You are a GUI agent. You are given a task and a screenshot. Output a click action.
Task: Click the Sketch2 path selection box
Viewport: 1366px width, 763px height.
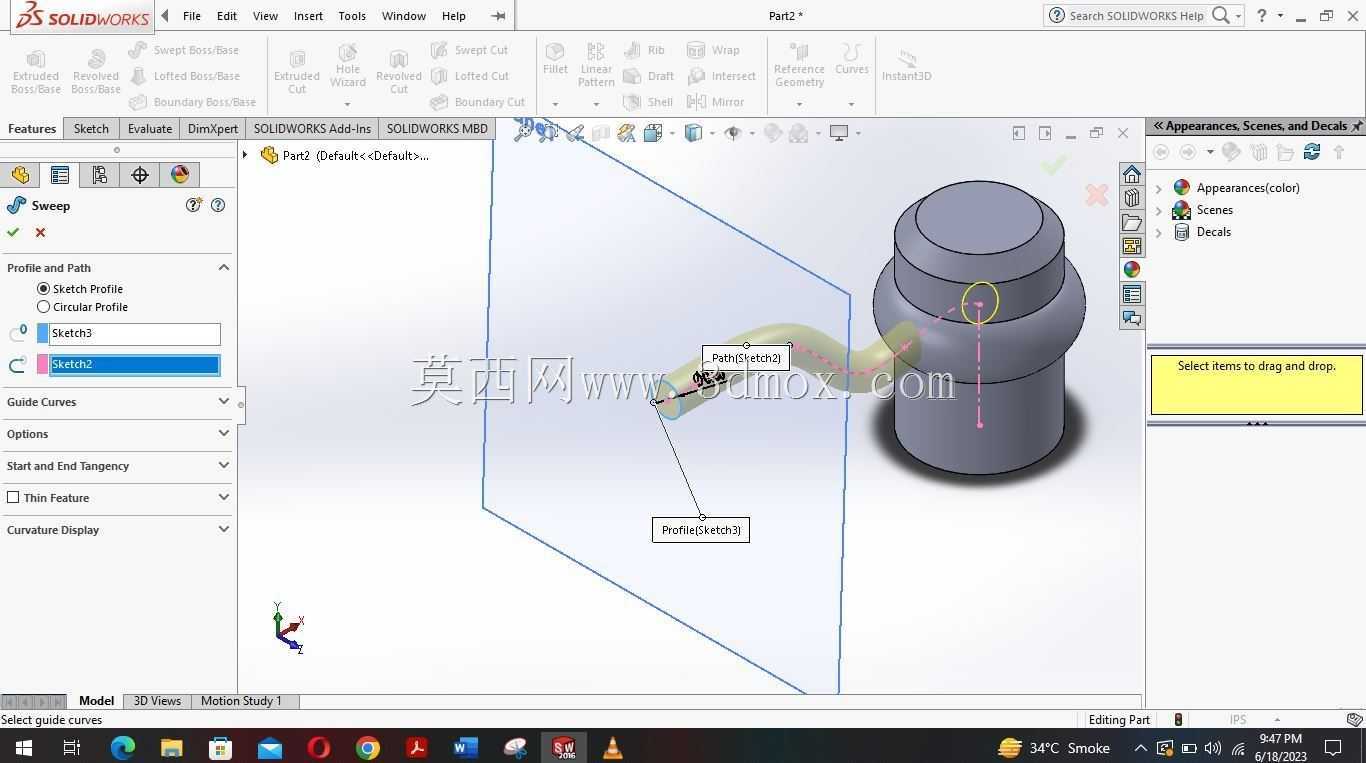(x=134, y=365)
